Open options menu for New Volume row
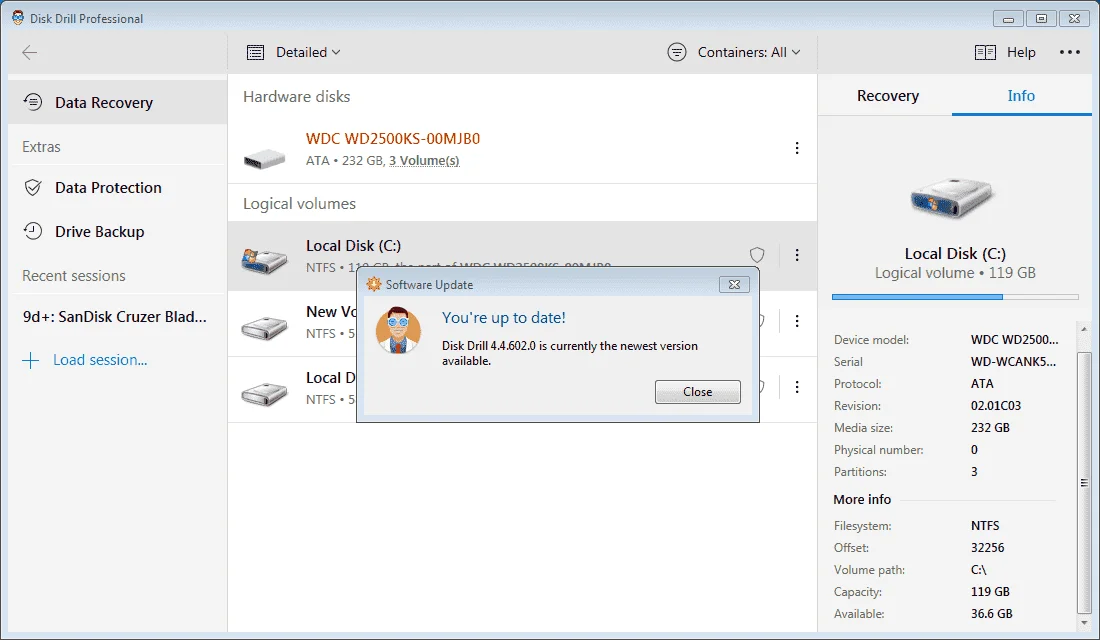 797,321
